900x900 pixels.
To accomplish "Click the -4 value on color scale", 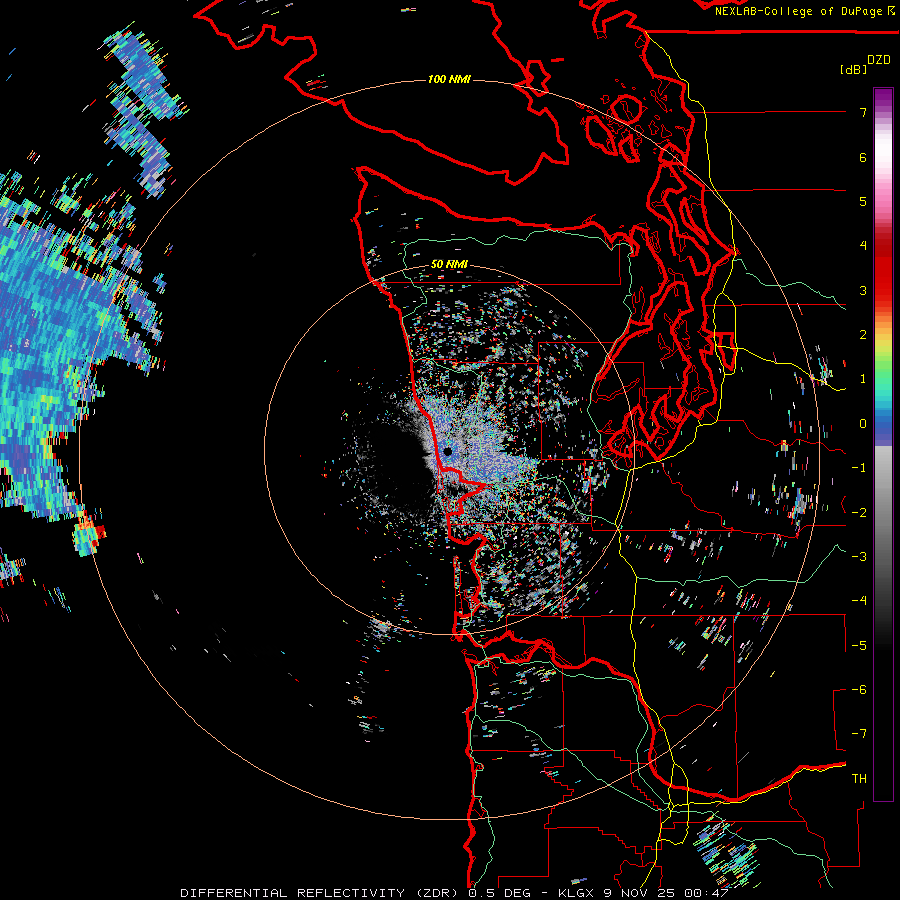I will click(x=859, y=601).
